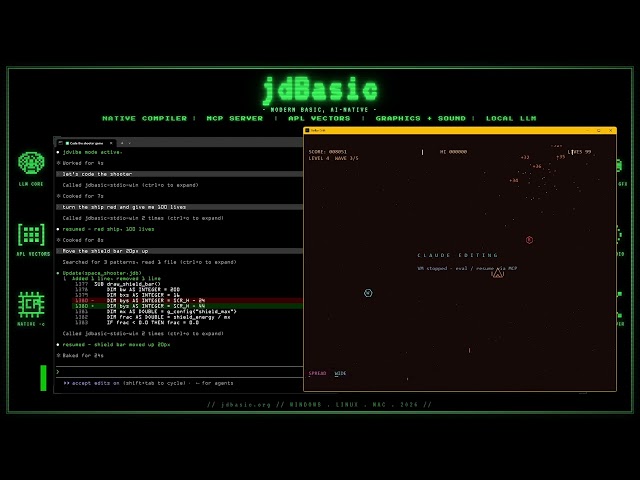
Task: Click the LLM CORE brain icon
Action: click(x=31, y=163)
